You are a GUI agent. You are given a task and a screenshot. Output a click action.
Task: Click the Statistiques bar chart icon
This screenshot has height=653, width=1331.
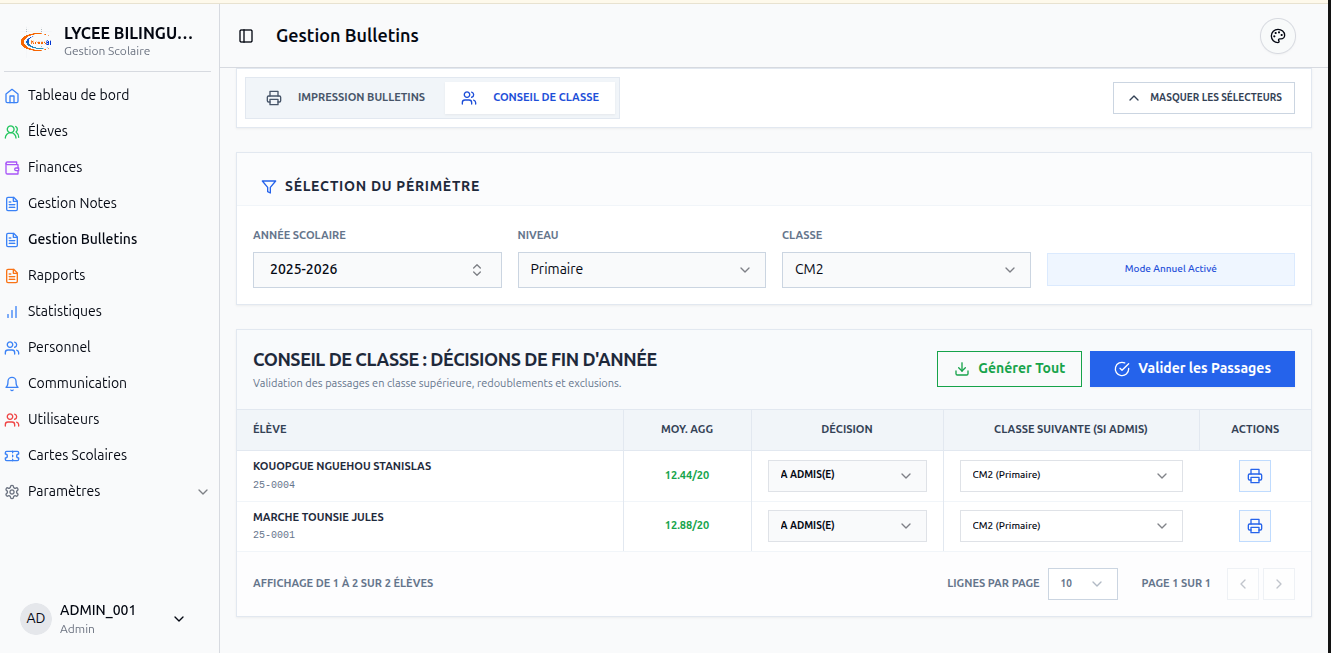(x=12, y=312)
